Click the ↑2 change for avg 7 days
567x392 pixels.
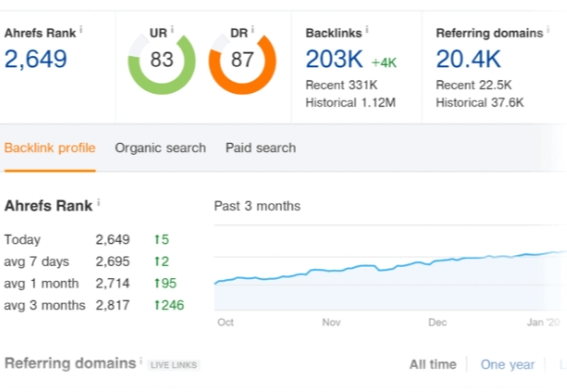(x=162, y=261)
